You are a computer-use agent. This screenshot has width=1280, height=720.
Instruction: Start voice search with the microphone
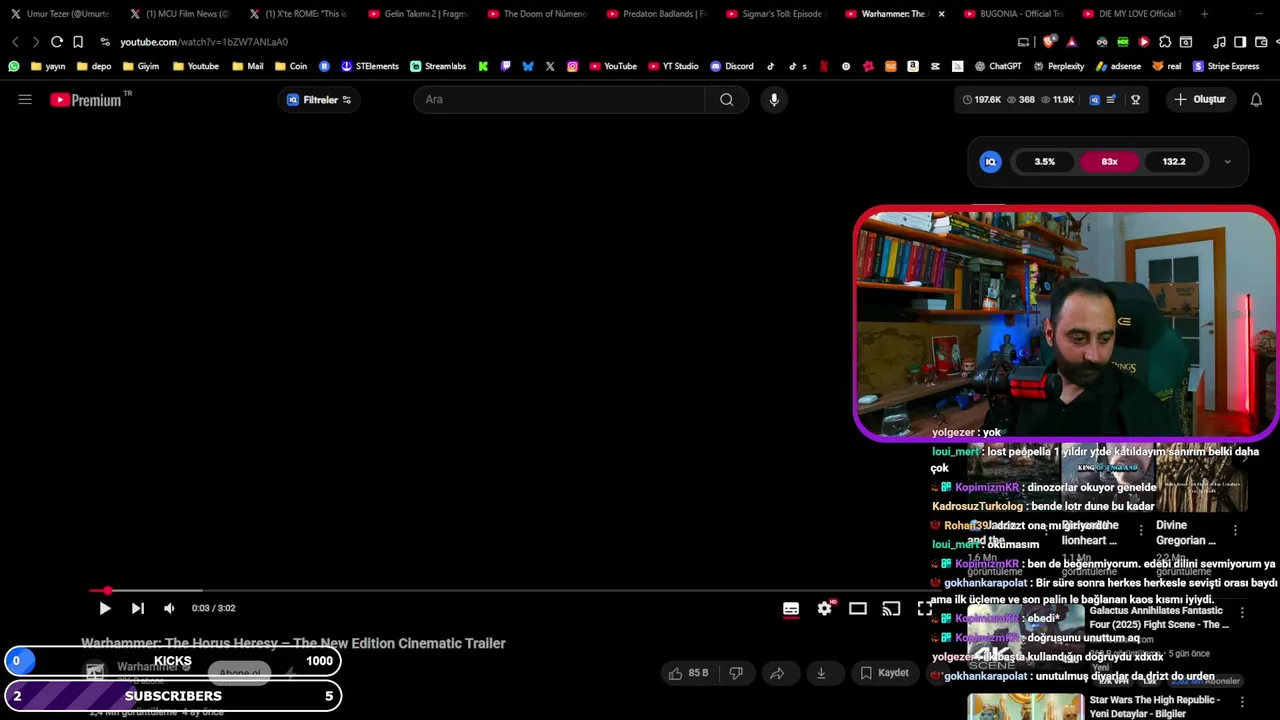click(x=774, y=99)
